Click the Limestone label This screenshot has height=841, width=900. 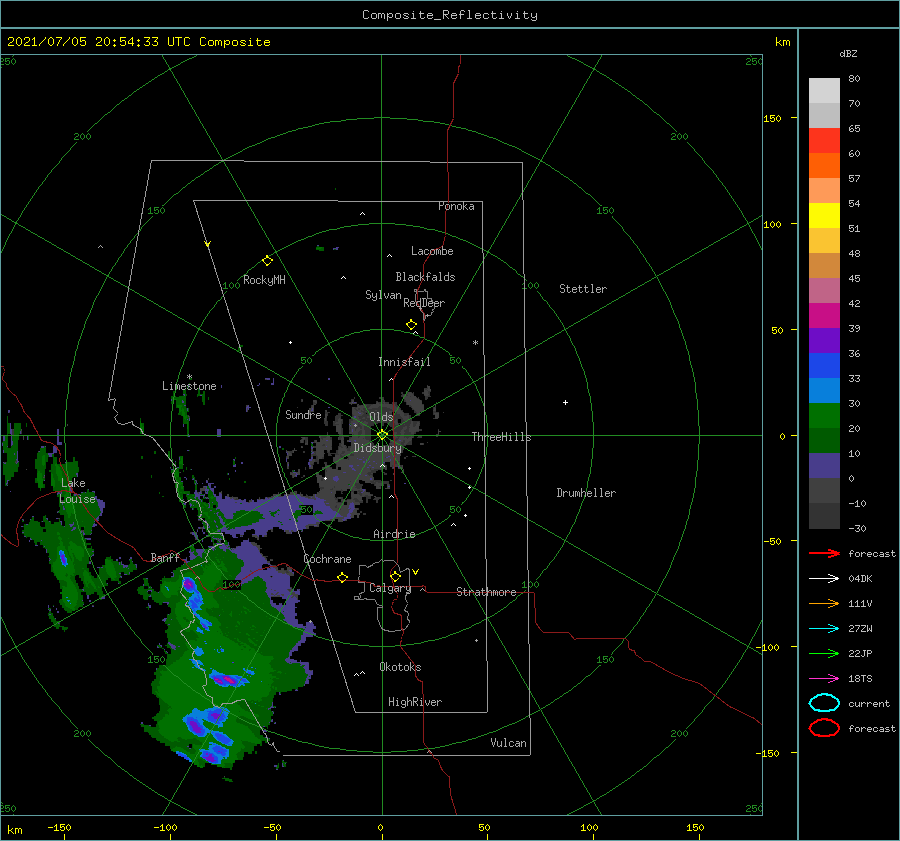[x=189, y=386]
